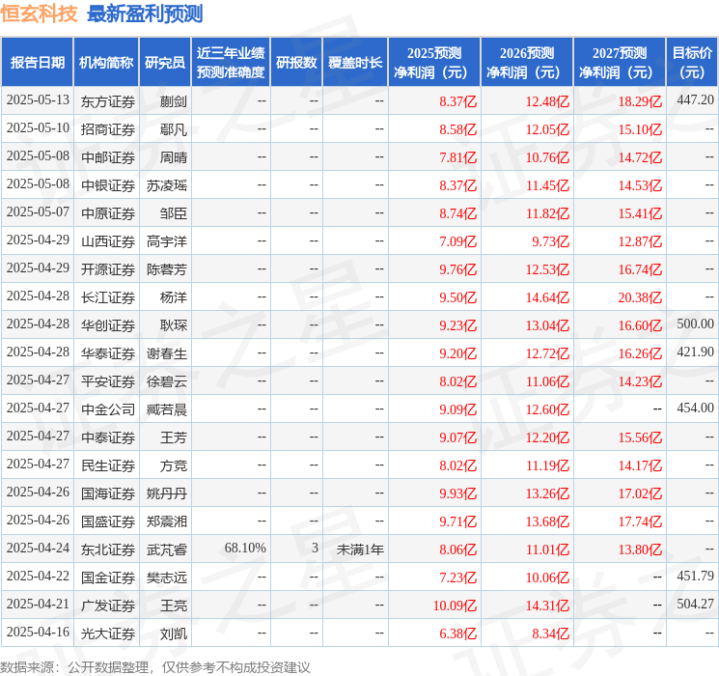This screenshot has width=719, height=676.
Task: Click the 招商证券 institution cell
Action: [x=108, y=129]
